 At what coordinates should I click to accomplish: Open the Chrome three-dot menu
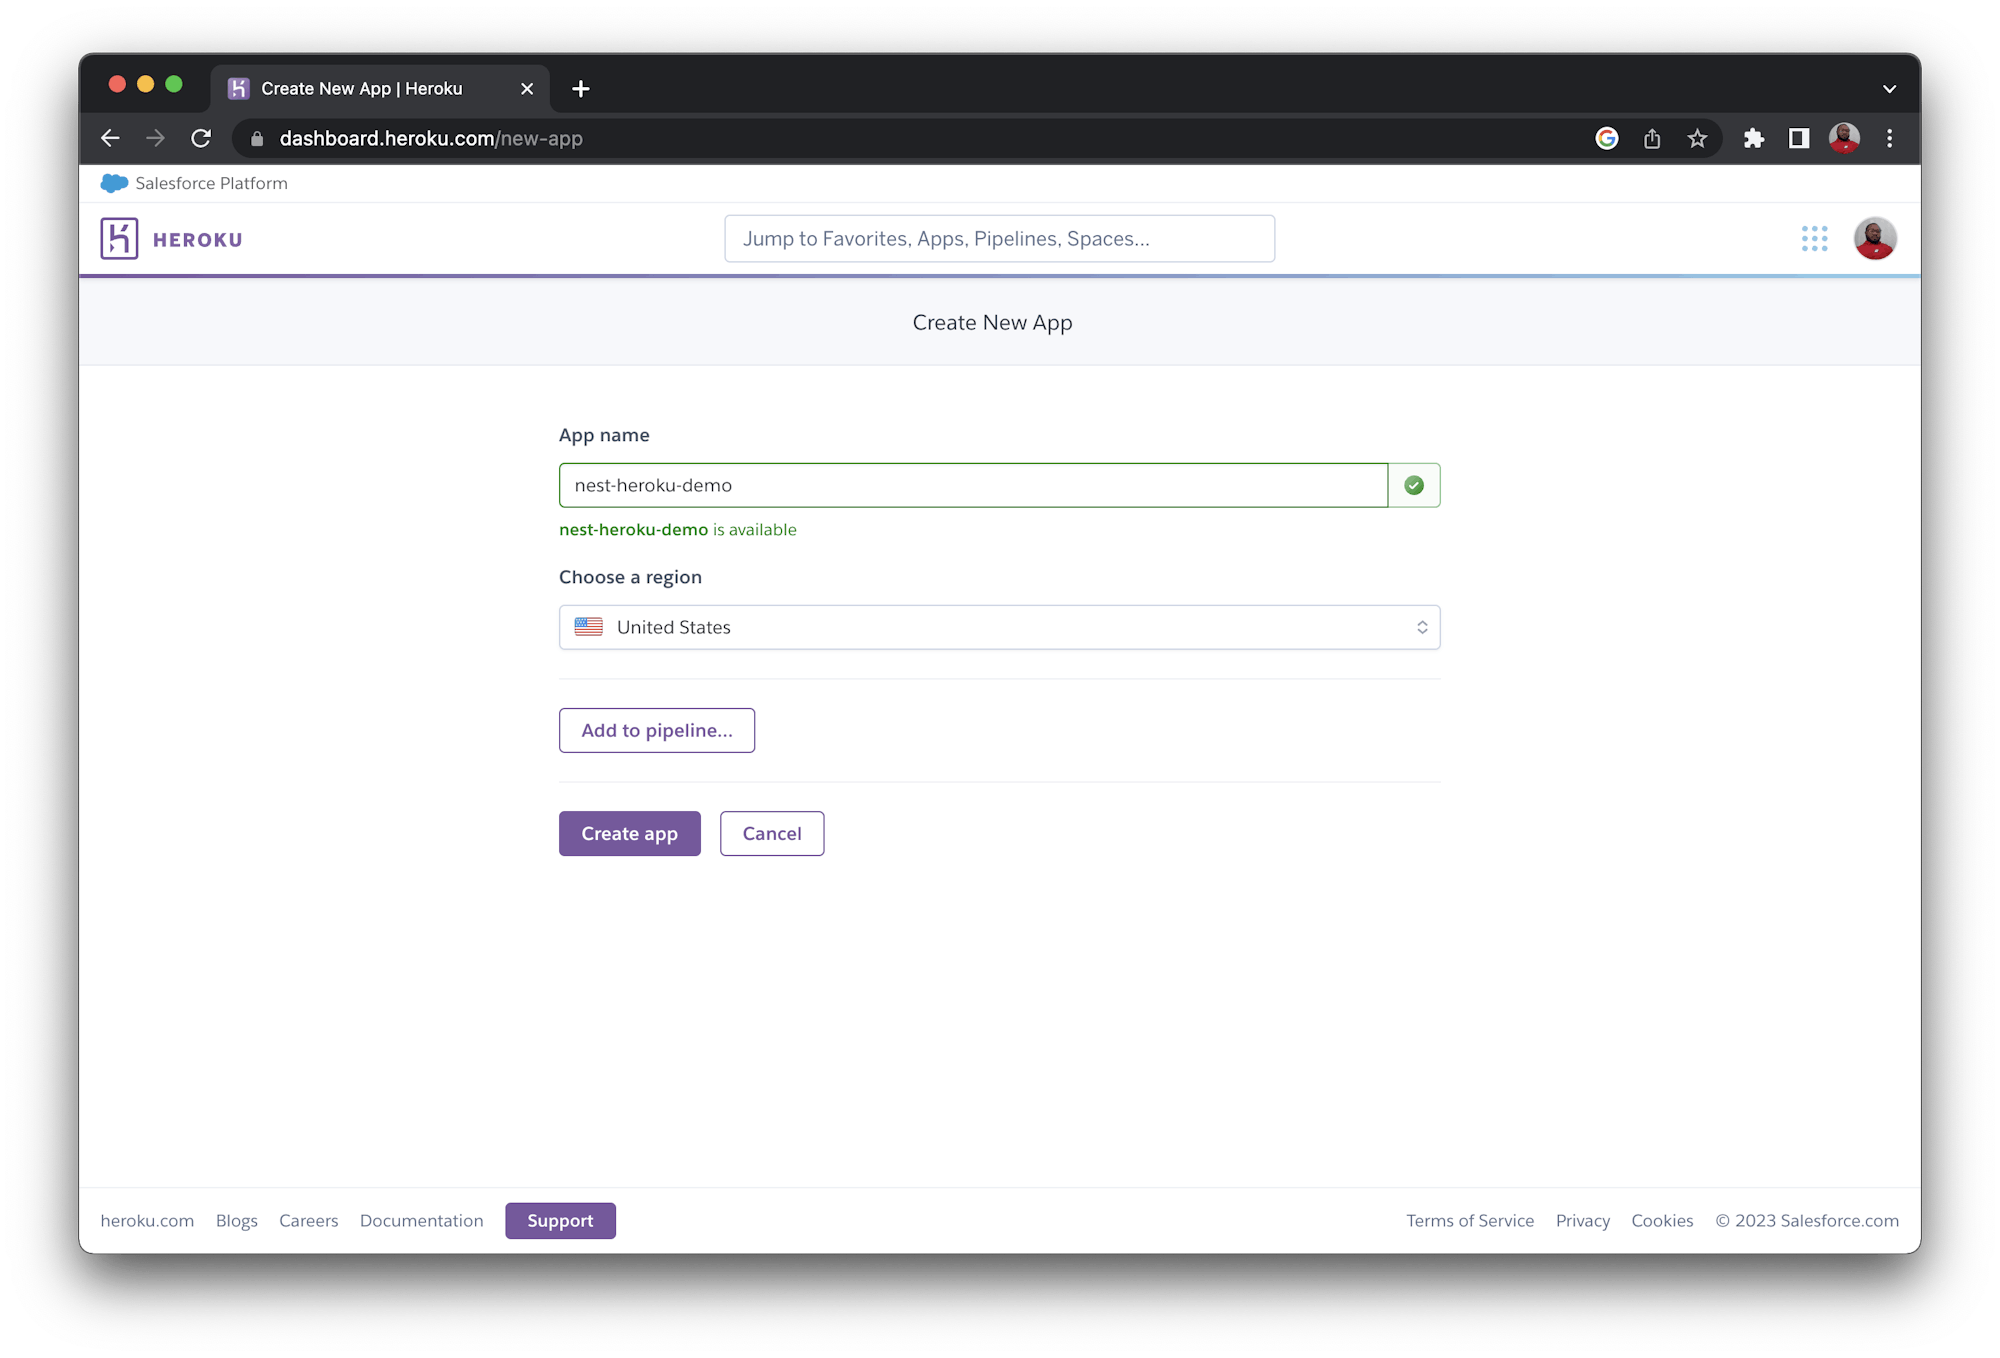[1890, 138]
